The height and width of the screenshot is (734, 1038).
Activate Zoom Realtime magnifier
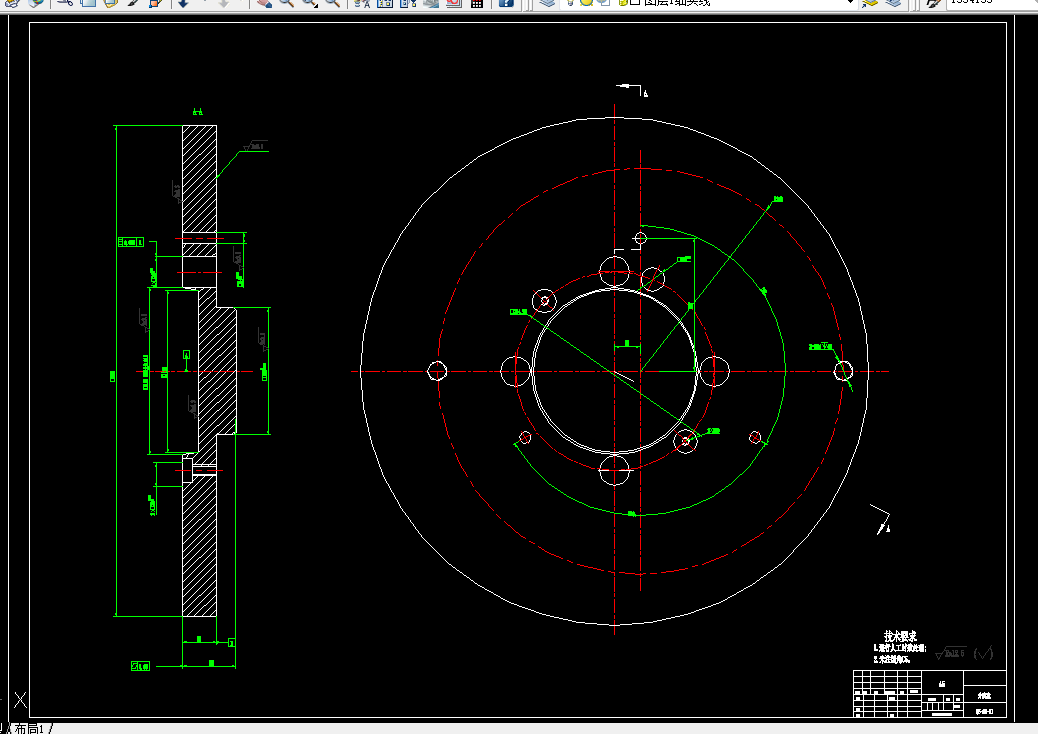coord(287,2)
